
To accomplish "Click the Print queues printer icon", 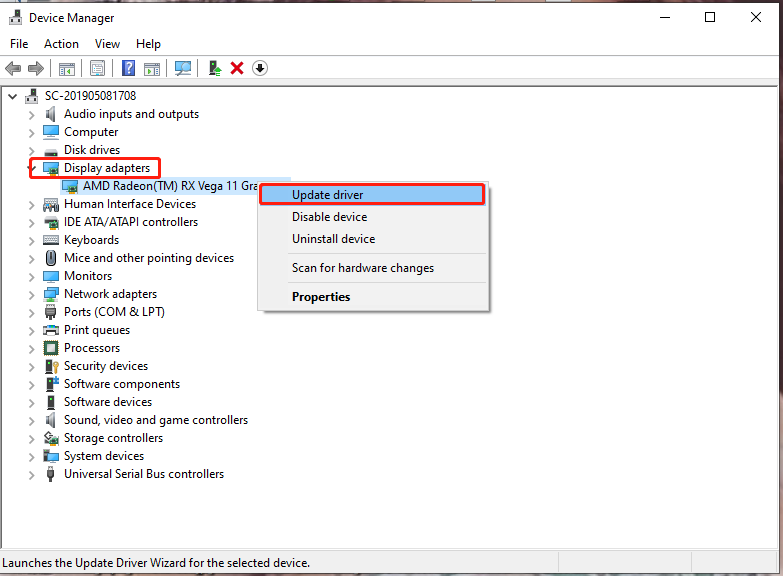I will 51,330.
